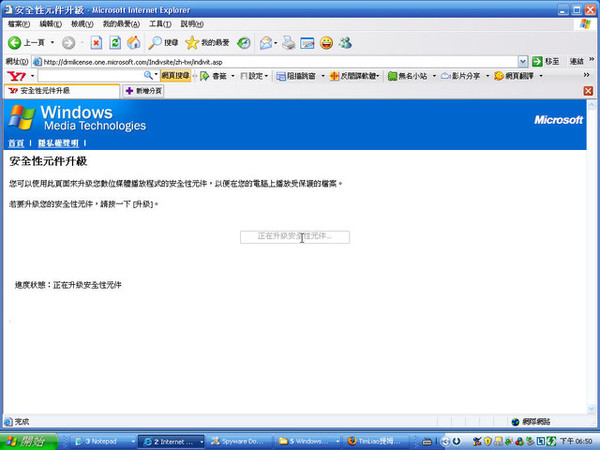The height and width of the screenshot is (450, 600).
Task: Switch to the Windows folders taskbar group
Action: click(308, 442)
